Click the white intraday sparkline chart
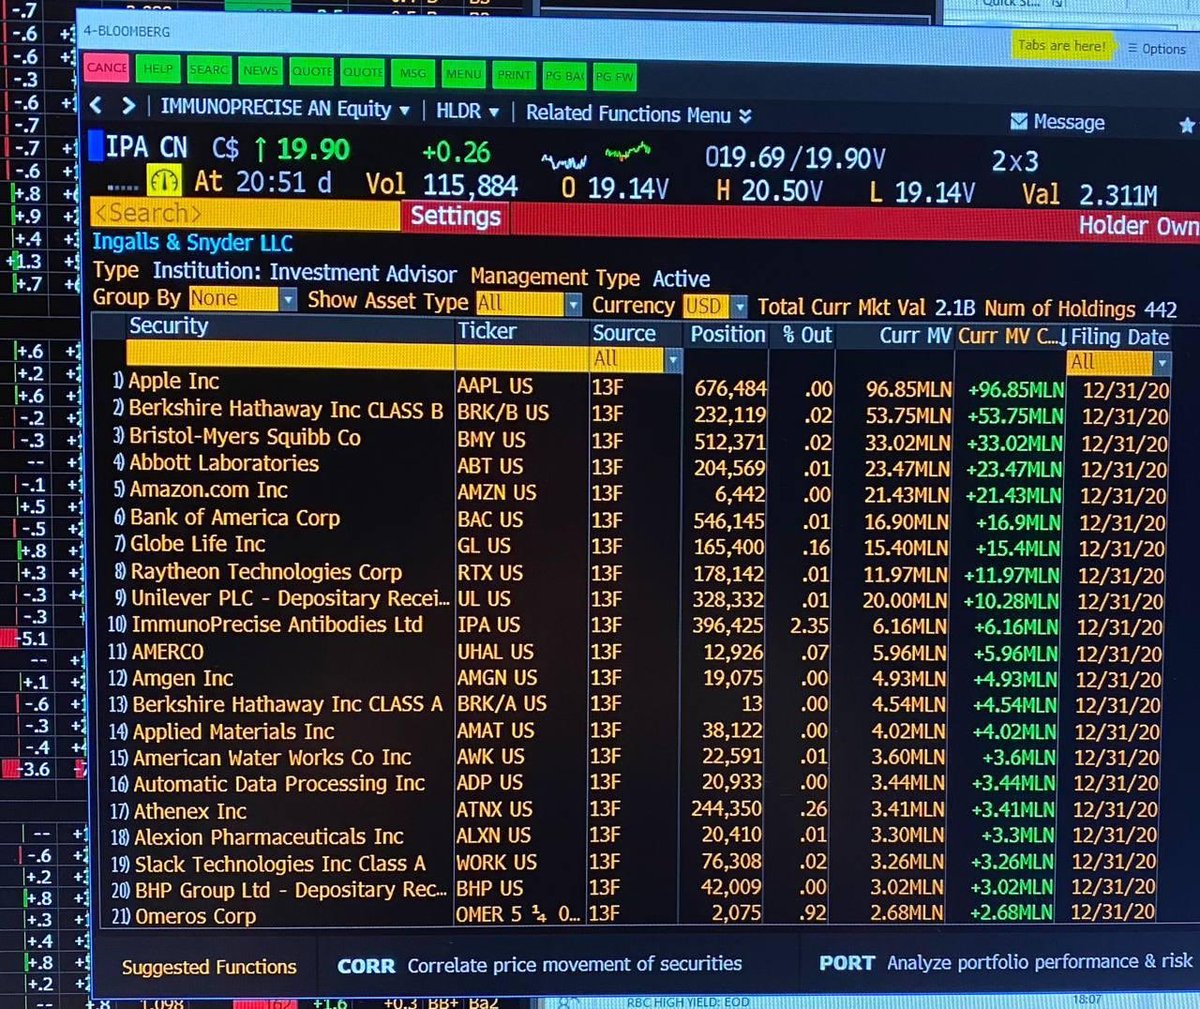1200x1009 pixels. tap(563, 160)
